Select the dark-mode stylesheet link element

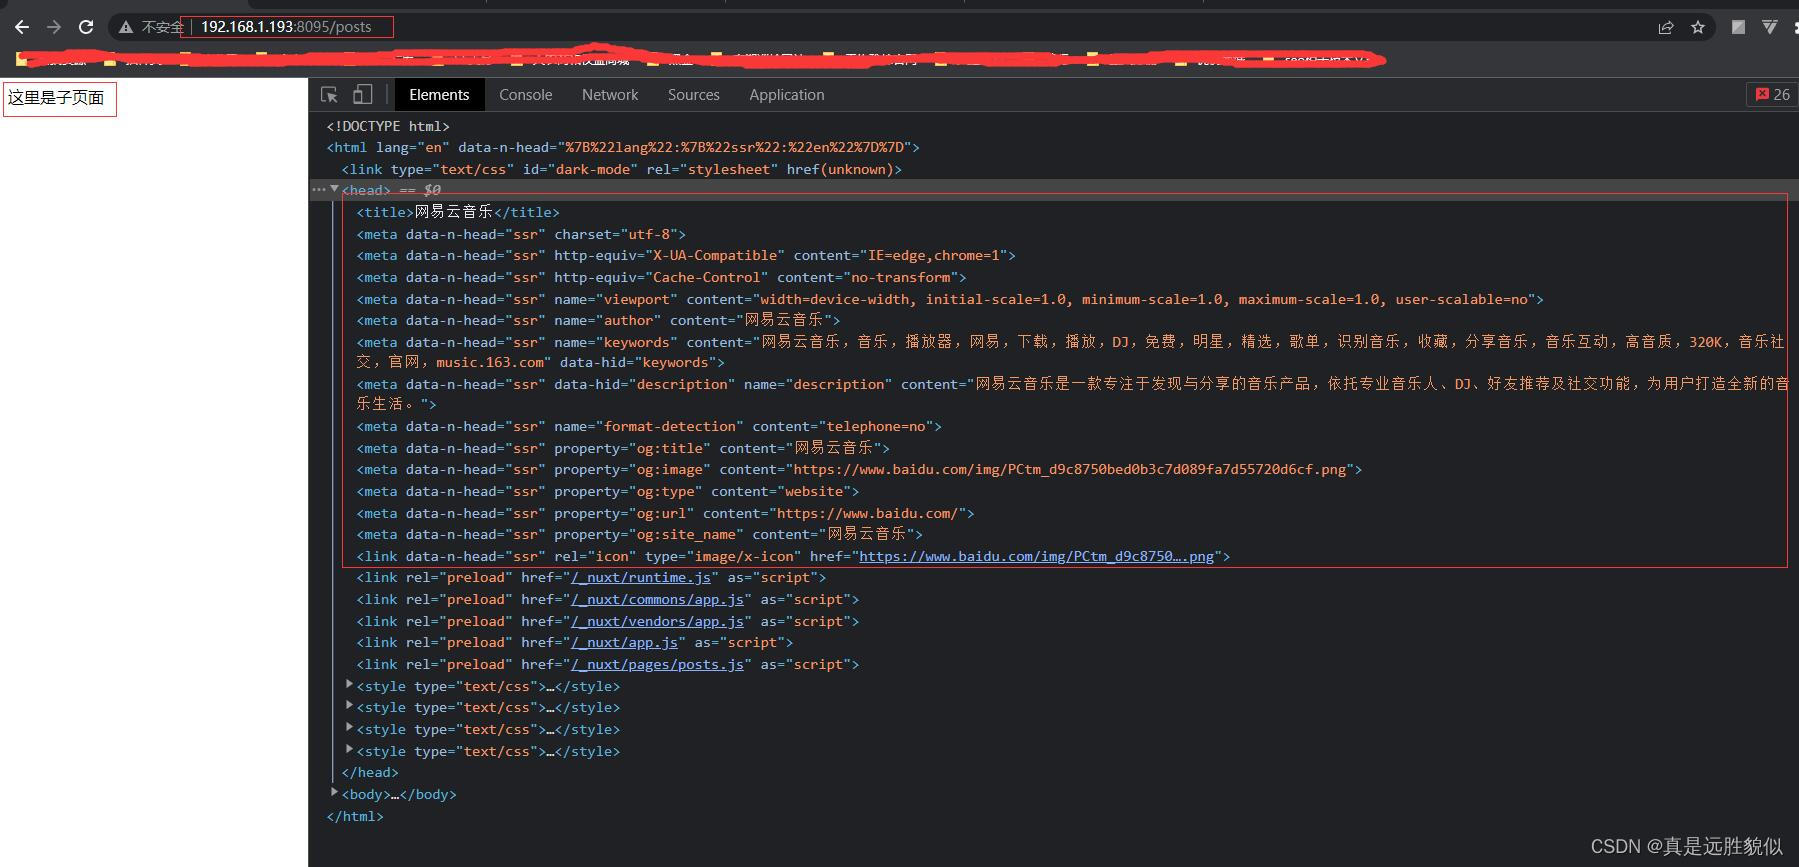[622, 169]
